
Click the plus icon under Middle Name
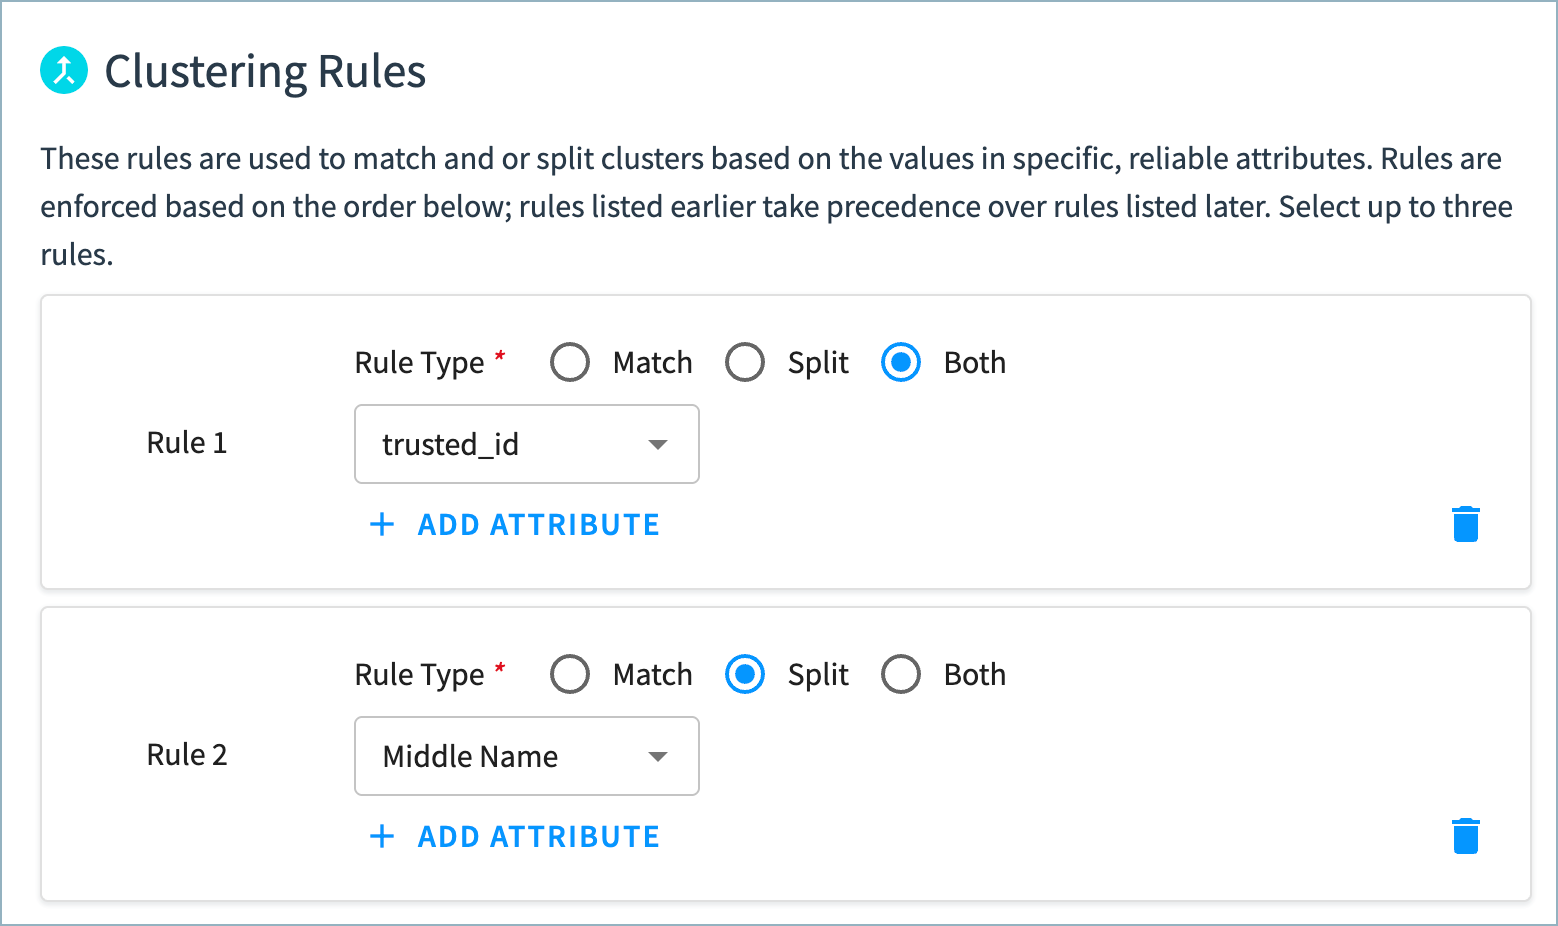382,836
